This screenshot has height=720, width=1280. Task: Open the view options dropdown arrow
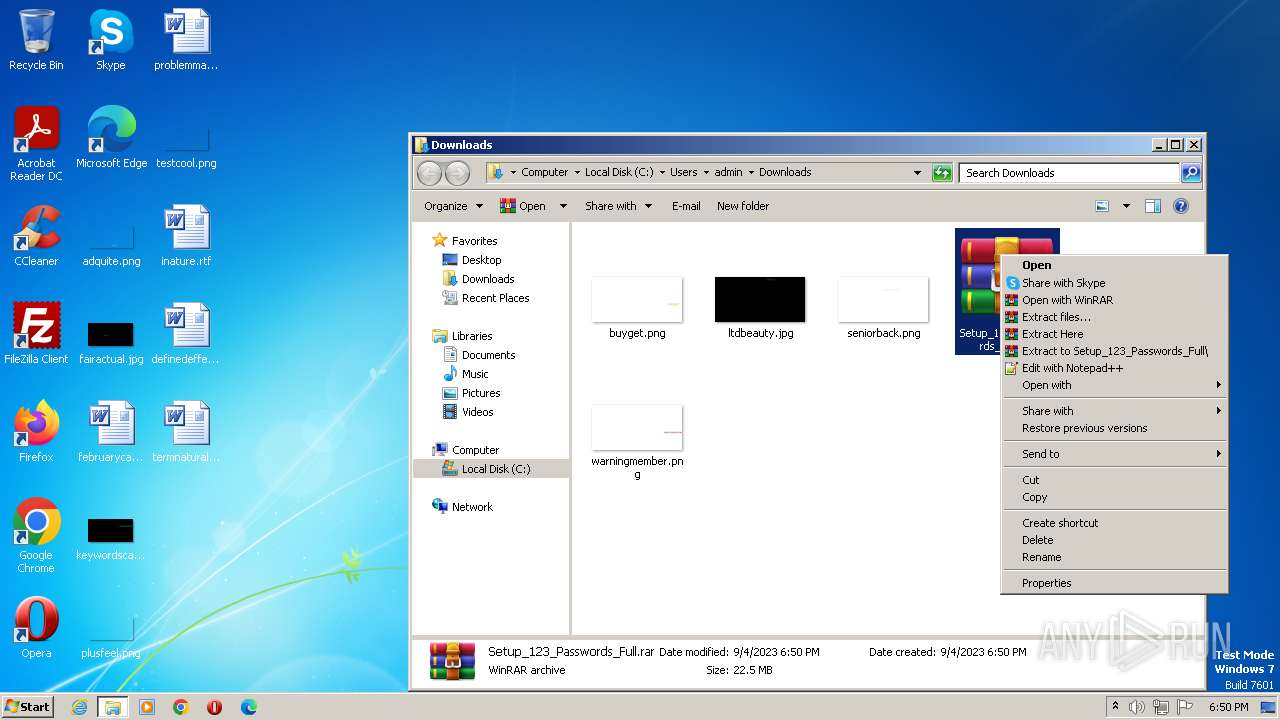click(1126, 206)
